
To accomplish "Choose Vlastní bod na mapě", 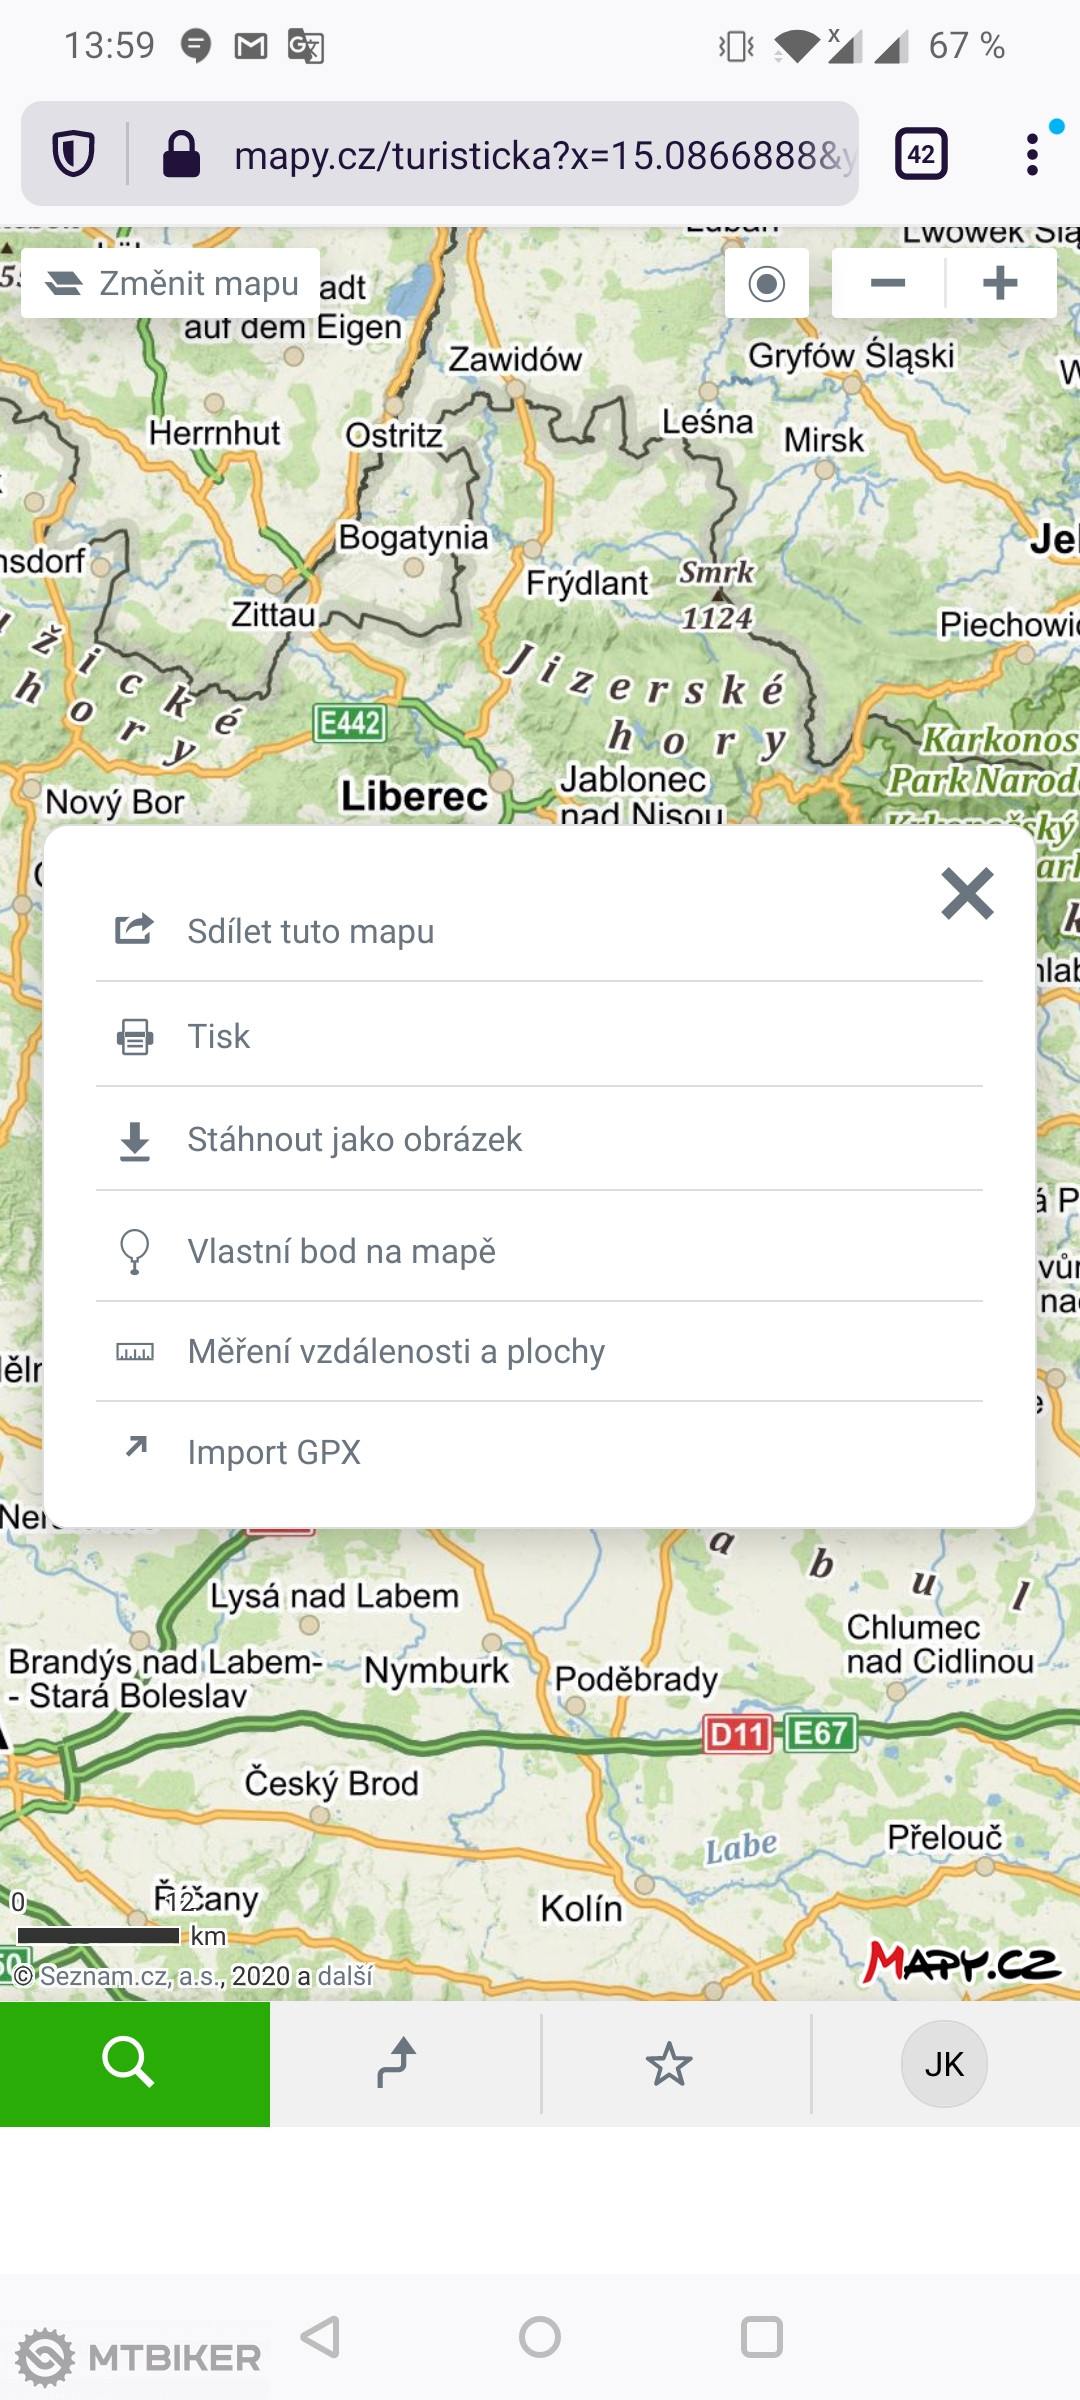I will click(341, 1251).
